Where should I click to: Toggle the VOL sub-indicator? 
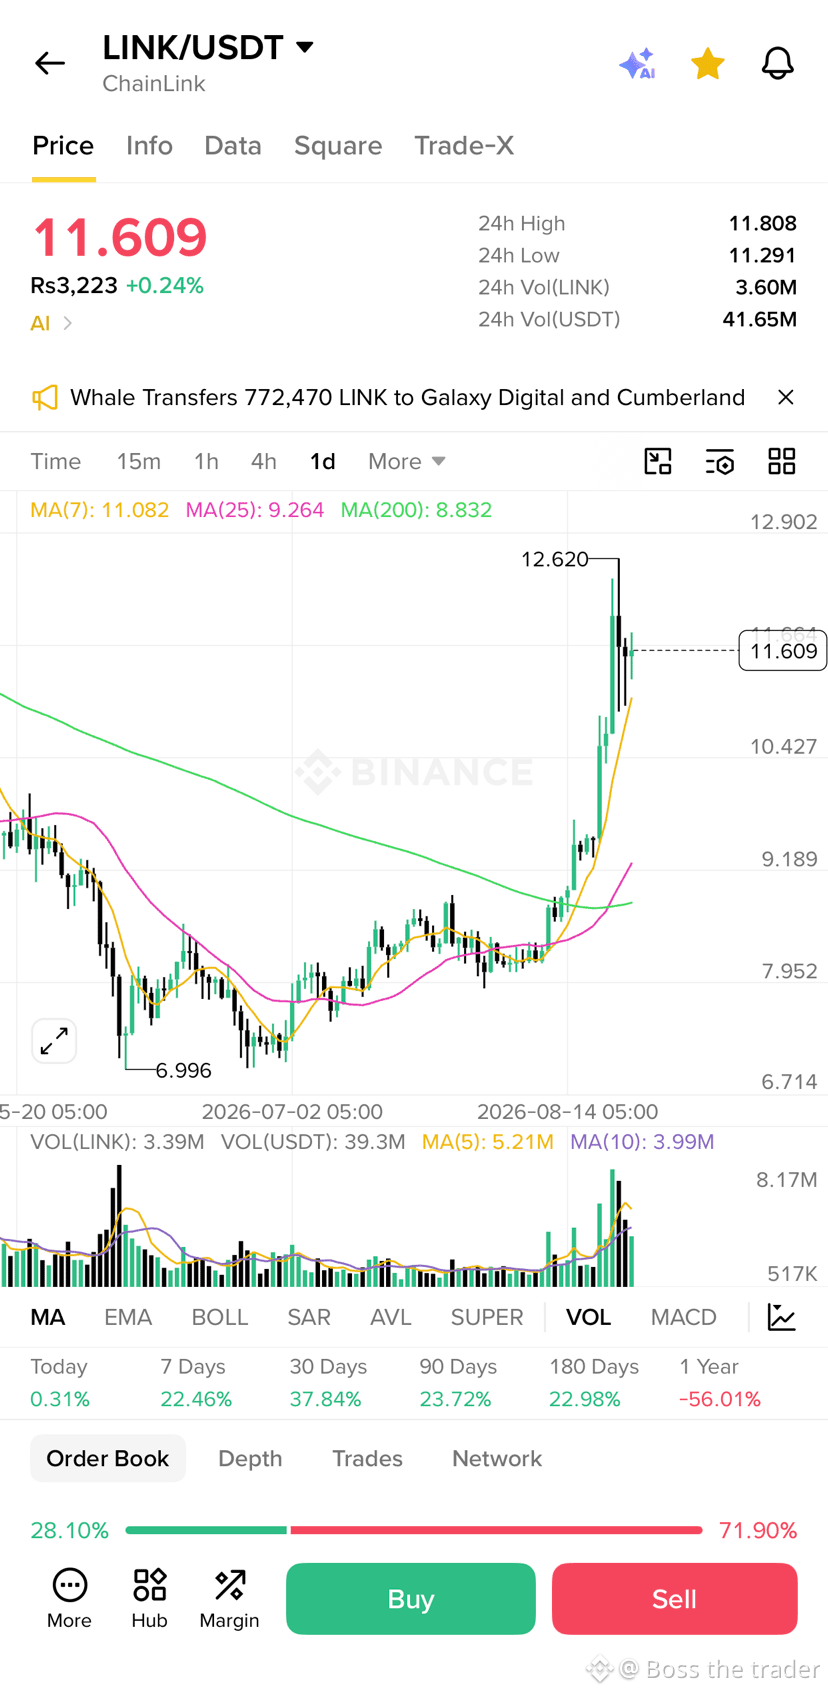point(588,1317)
